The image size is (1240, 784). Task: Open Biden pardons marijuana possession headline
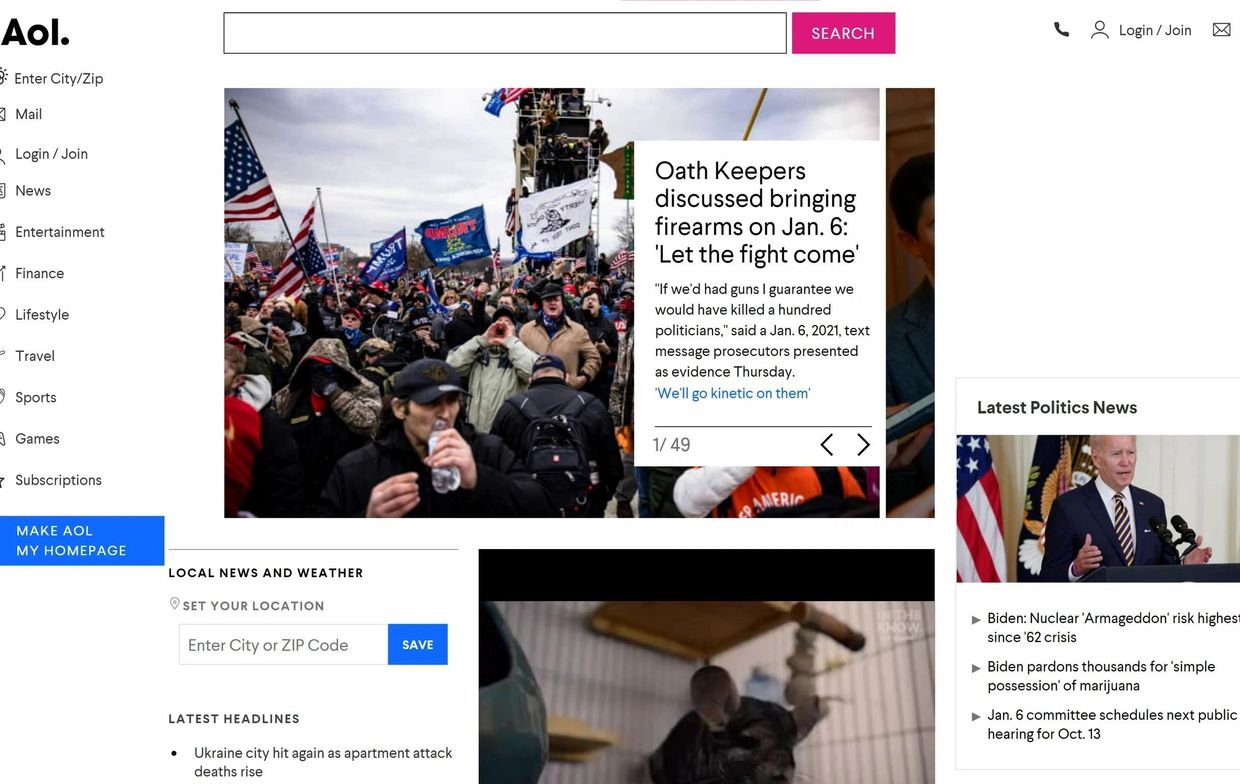[x=1101, y=676]
